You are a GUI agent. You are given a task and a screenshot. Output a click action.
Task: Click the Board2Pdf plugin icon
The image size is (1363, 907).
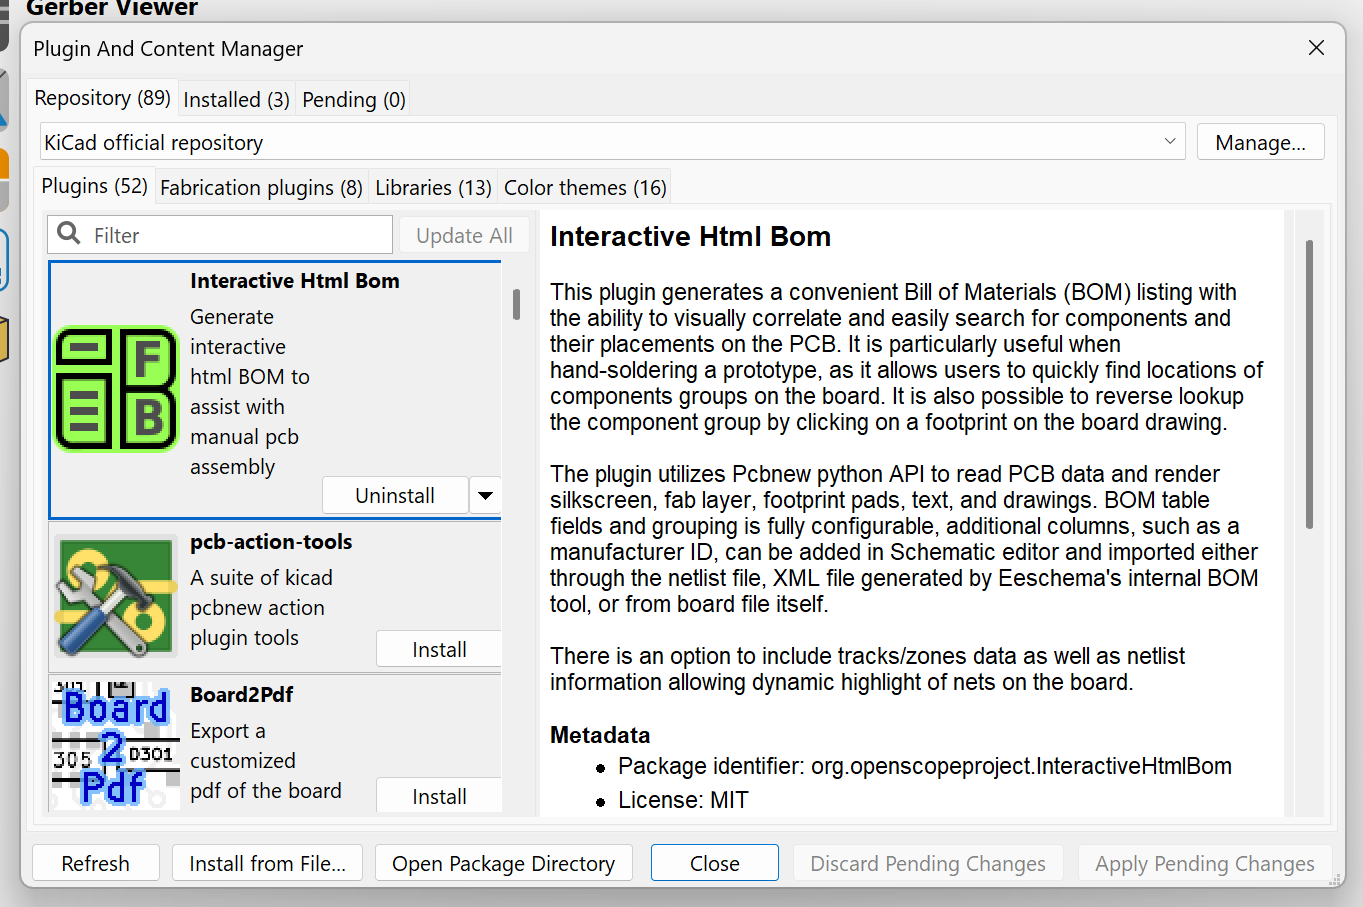115,745
